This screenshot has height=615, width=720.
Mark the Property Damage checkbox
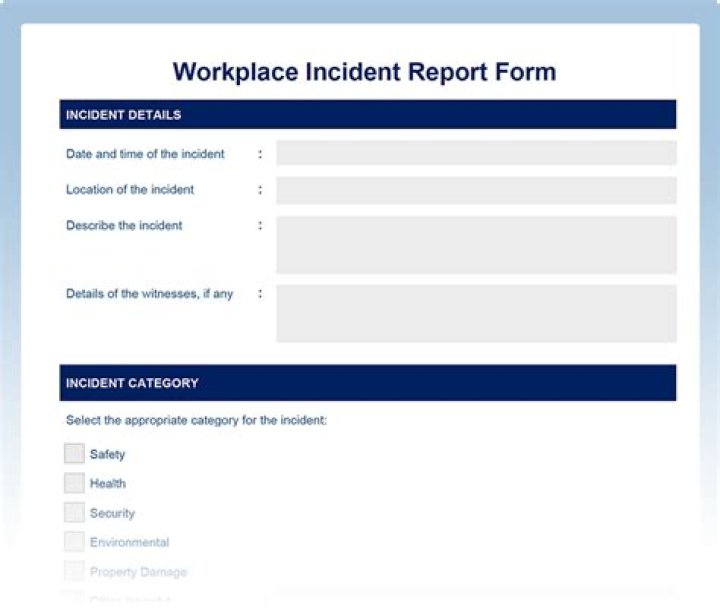pos(74,572)
